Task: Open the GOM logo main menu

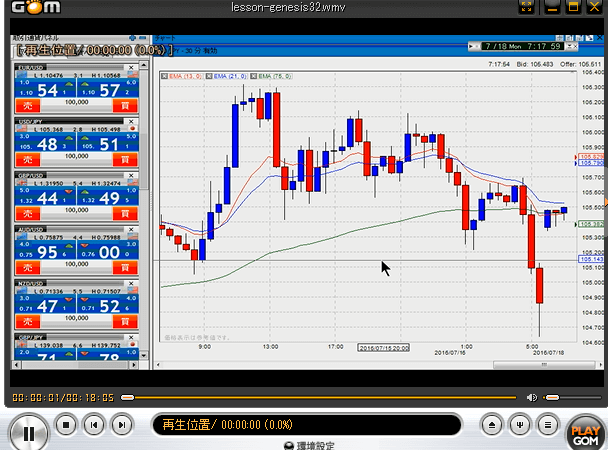Action: (x=26, y=8)
